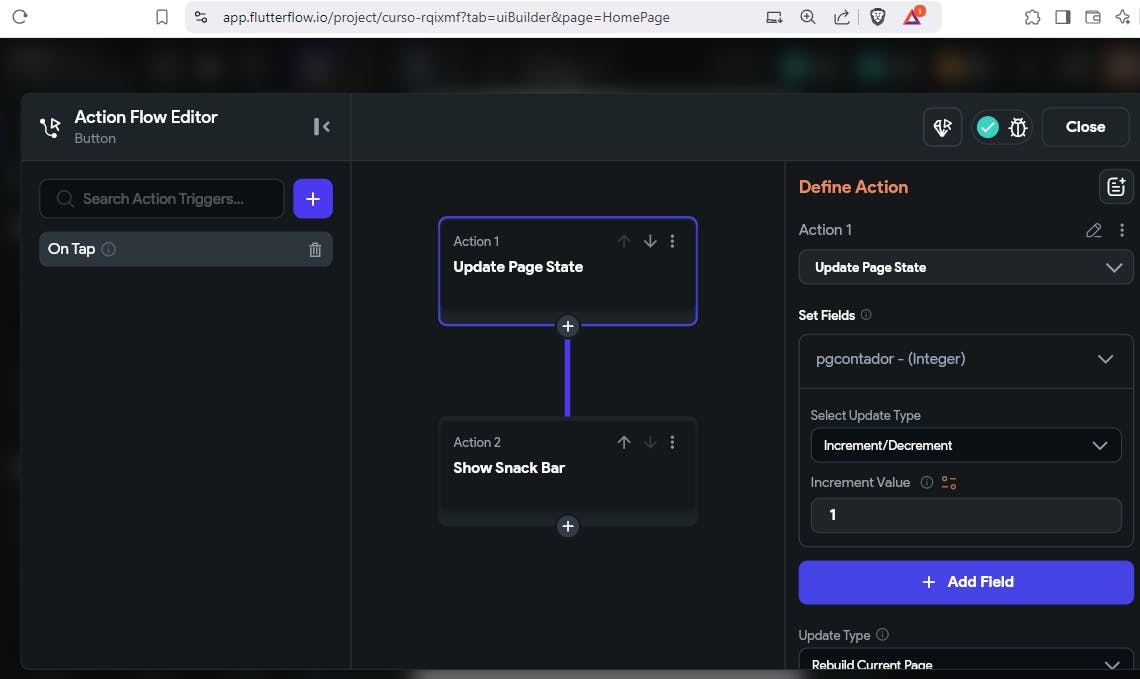Viewport: 1140px width, 679px height.
Task: Move Action 1 down
Action: point(650,241)
